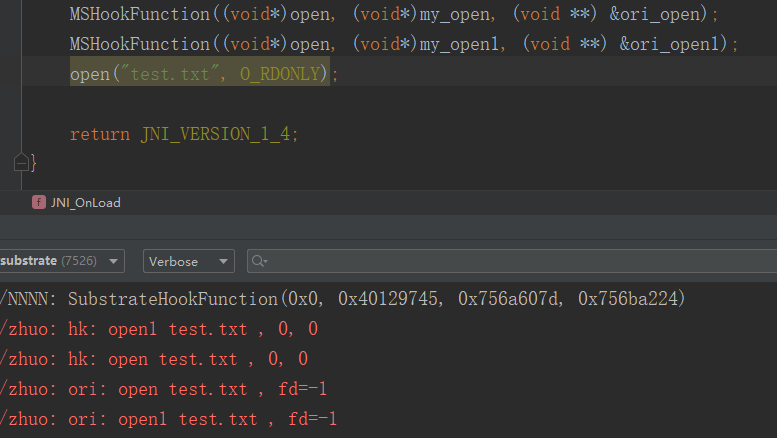Place cursor on the highlighted open("test.txt") call
The image size is (777, 438).
pyautogui.click(x=200, y=74)
